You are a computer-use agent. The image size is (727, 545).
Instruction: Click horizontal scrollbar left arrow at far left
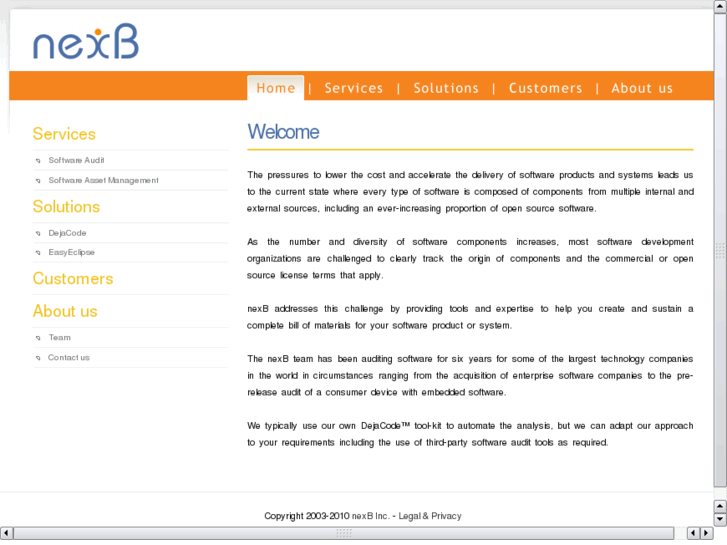6,533
